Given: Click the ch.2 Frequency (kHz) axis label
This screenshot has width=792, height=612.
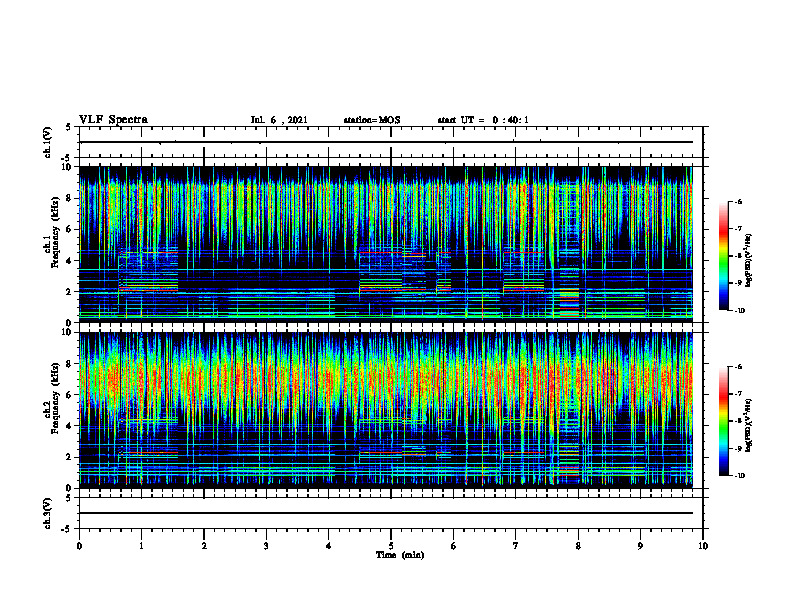Looking at the screenshot, I should point(55,398).
